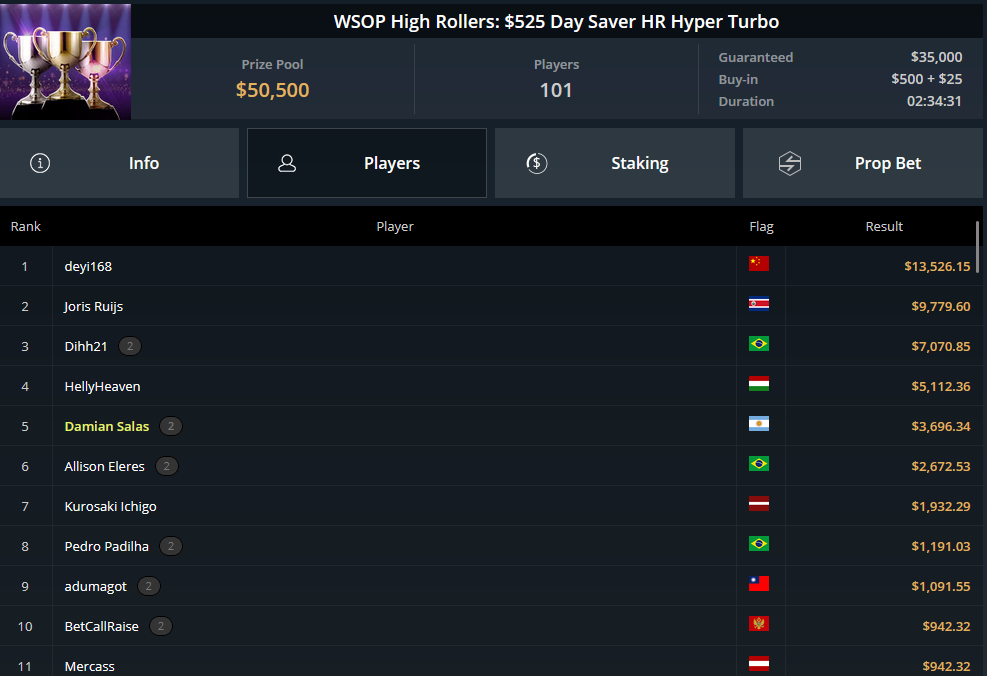Viewport: 987px width, 676px height.
Task: Click the Hungary flag beside HellyHeaven
Action: 759,384
